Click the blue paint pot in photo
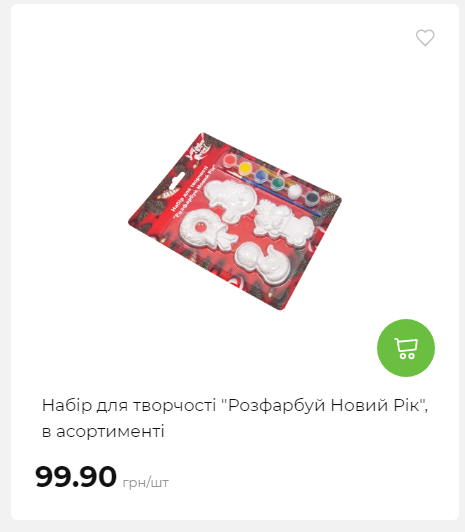 coord(260,176)
